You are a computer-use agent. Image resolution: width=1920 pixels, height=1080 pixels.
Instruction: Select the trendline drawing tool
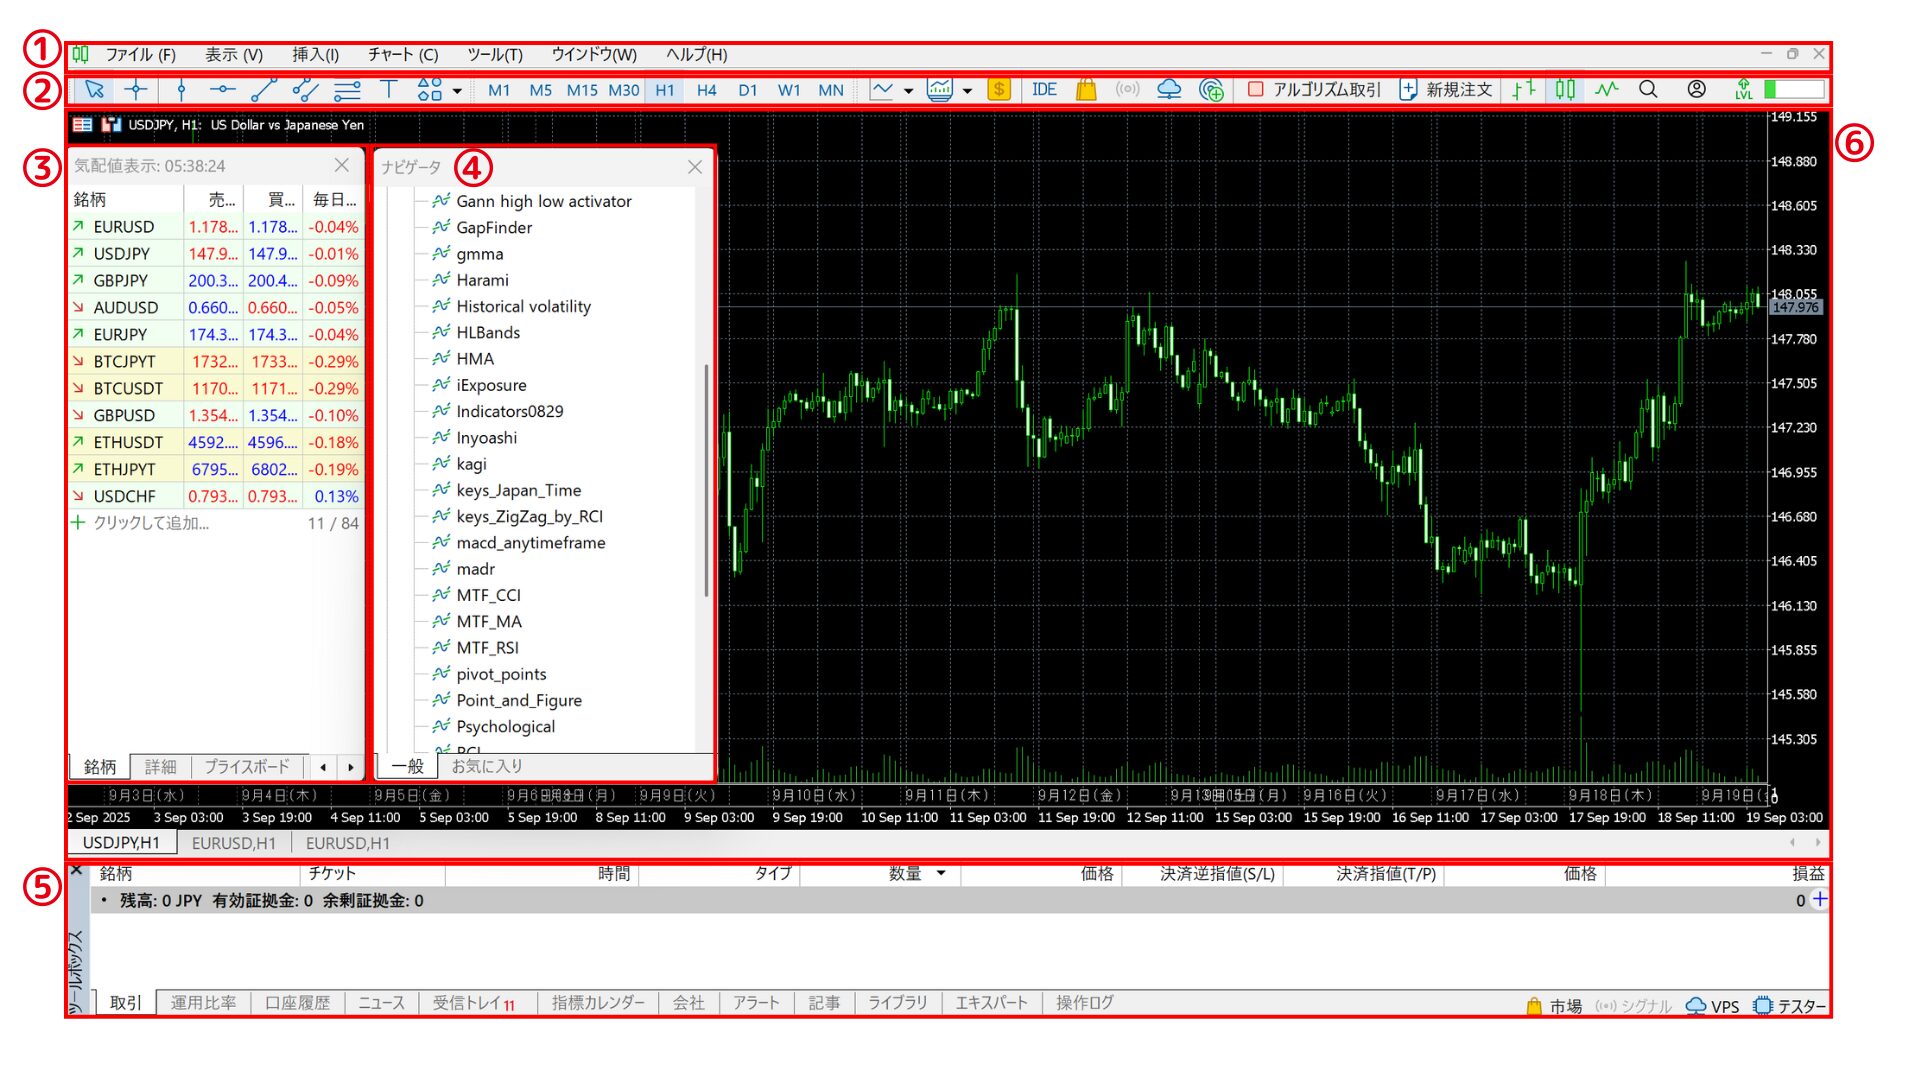click(263, 90)
